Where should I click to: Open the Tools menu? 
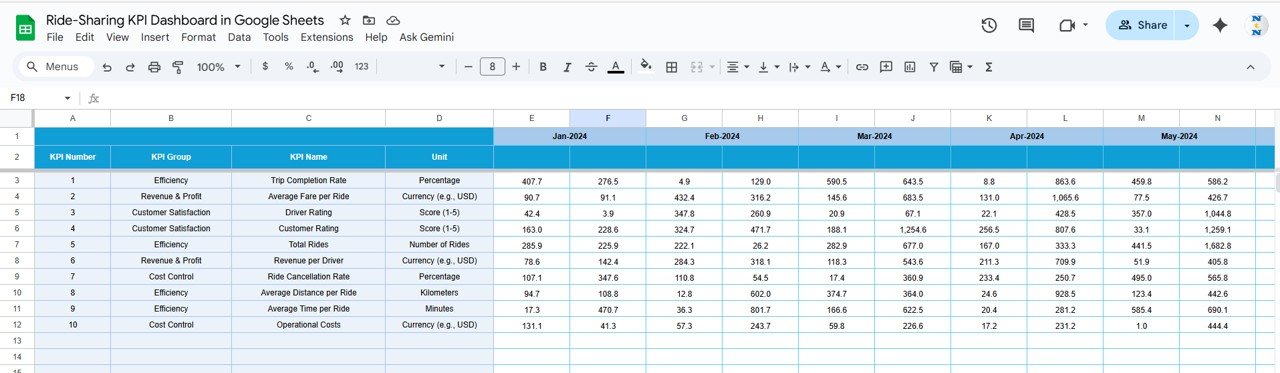click(x=276, y=37)
